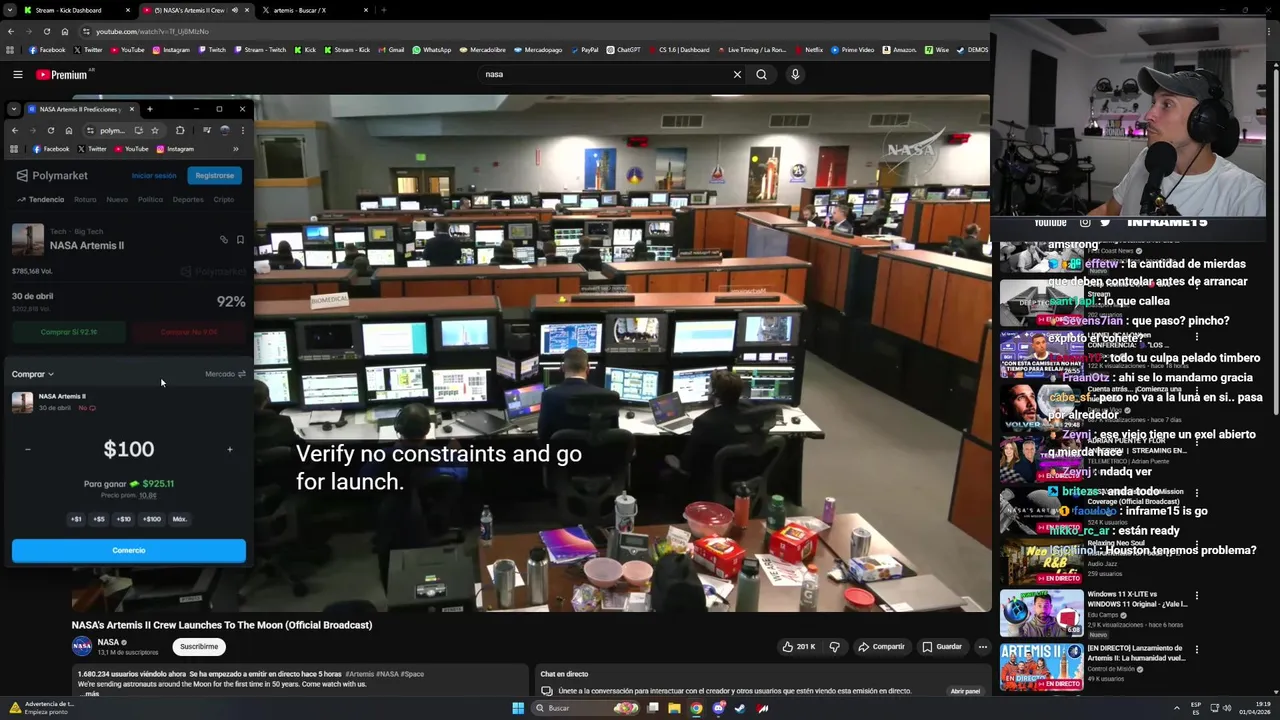Image resolution: width=1280 pixels, height=720 pixels.
Task: Click Iniciar sesión on Polymarket
Action: coord(154,175)
